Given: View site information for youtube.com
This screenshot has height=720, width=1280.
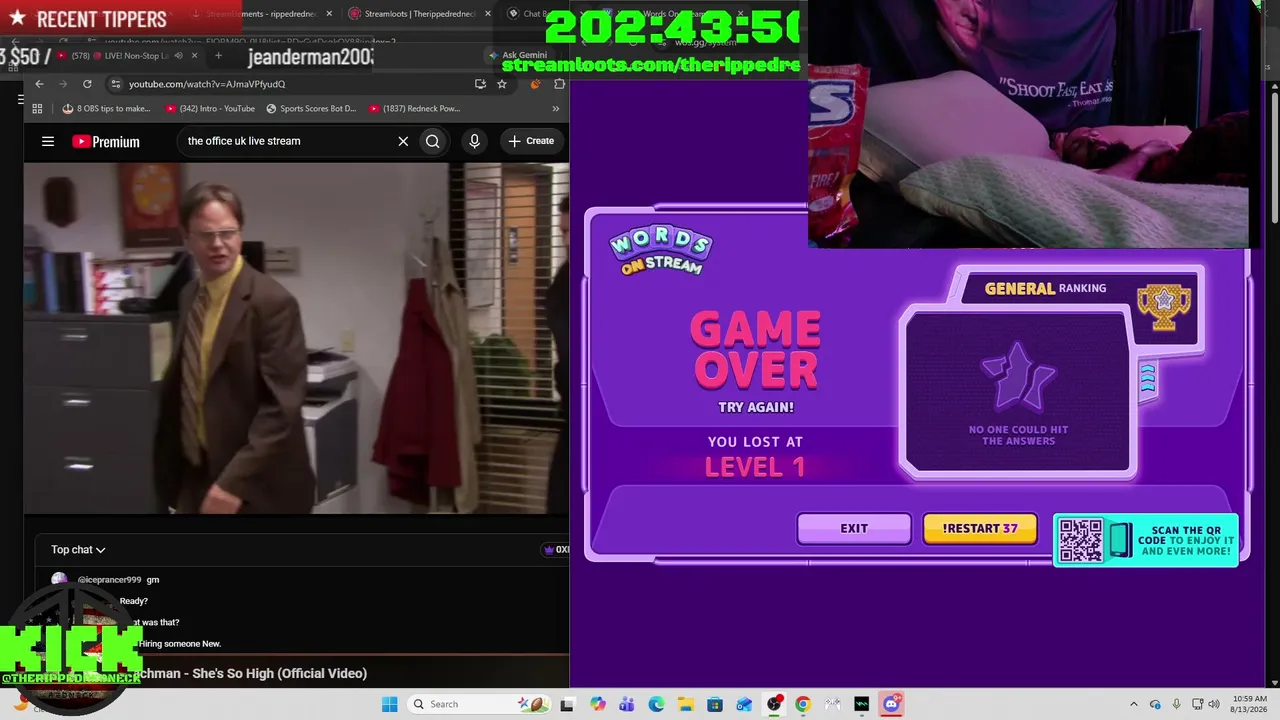Looking at the screenshot, I should click(x=116, y=84).
